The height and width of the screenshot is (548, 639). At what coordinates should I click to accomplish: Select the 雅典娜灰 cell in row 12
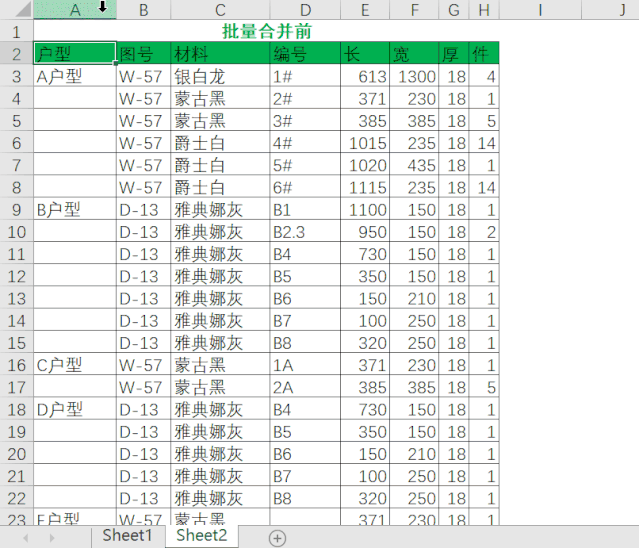coord(220,276)
